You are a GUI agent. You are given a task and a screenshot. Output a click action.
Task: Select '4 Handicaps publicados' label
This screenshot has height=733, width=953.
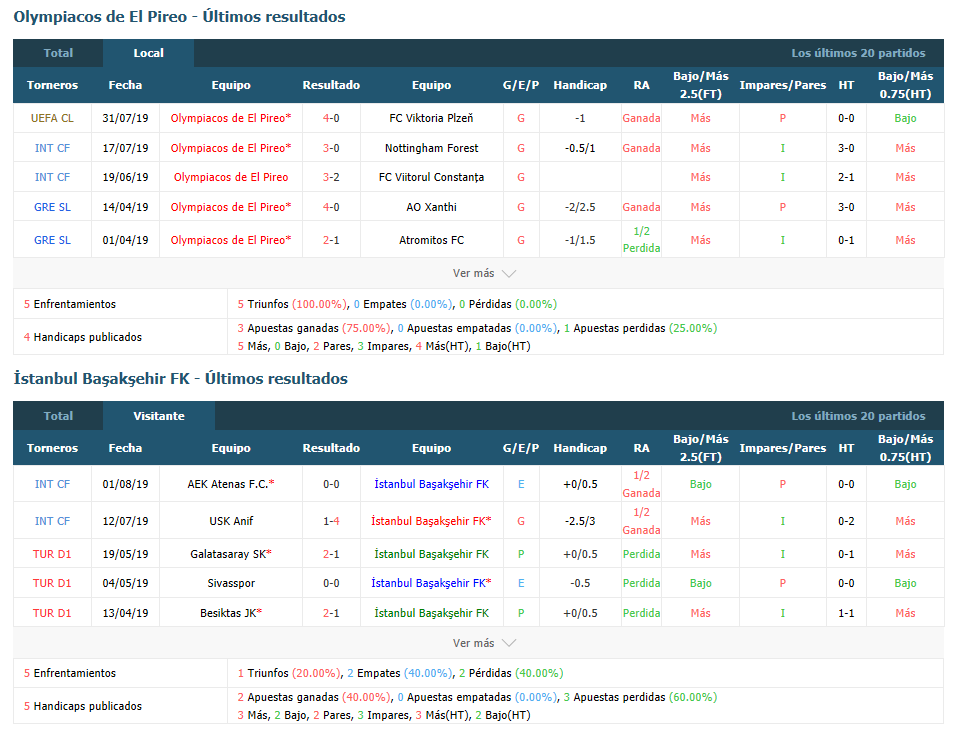pyautogui.click(x=83, y=337)
